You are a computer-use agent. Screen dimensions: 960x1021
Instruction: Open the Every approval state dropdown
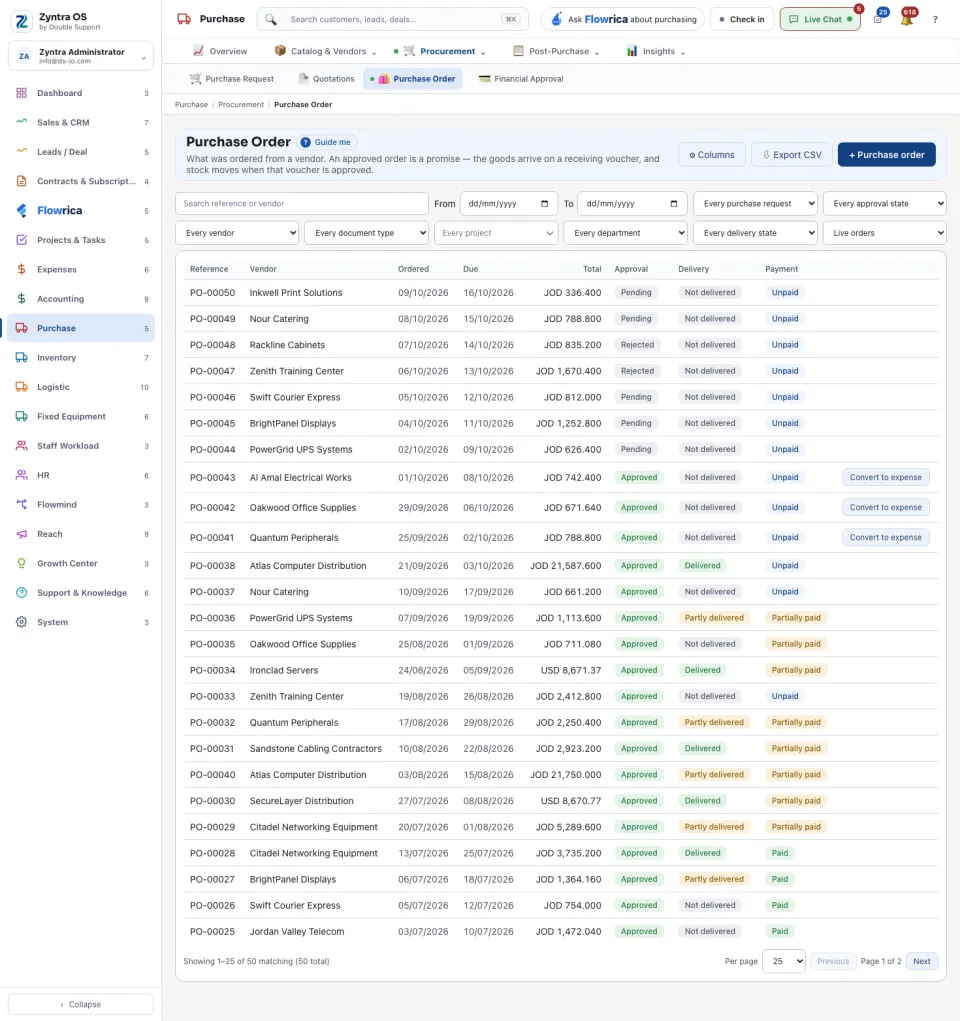[x=884, y=204]
